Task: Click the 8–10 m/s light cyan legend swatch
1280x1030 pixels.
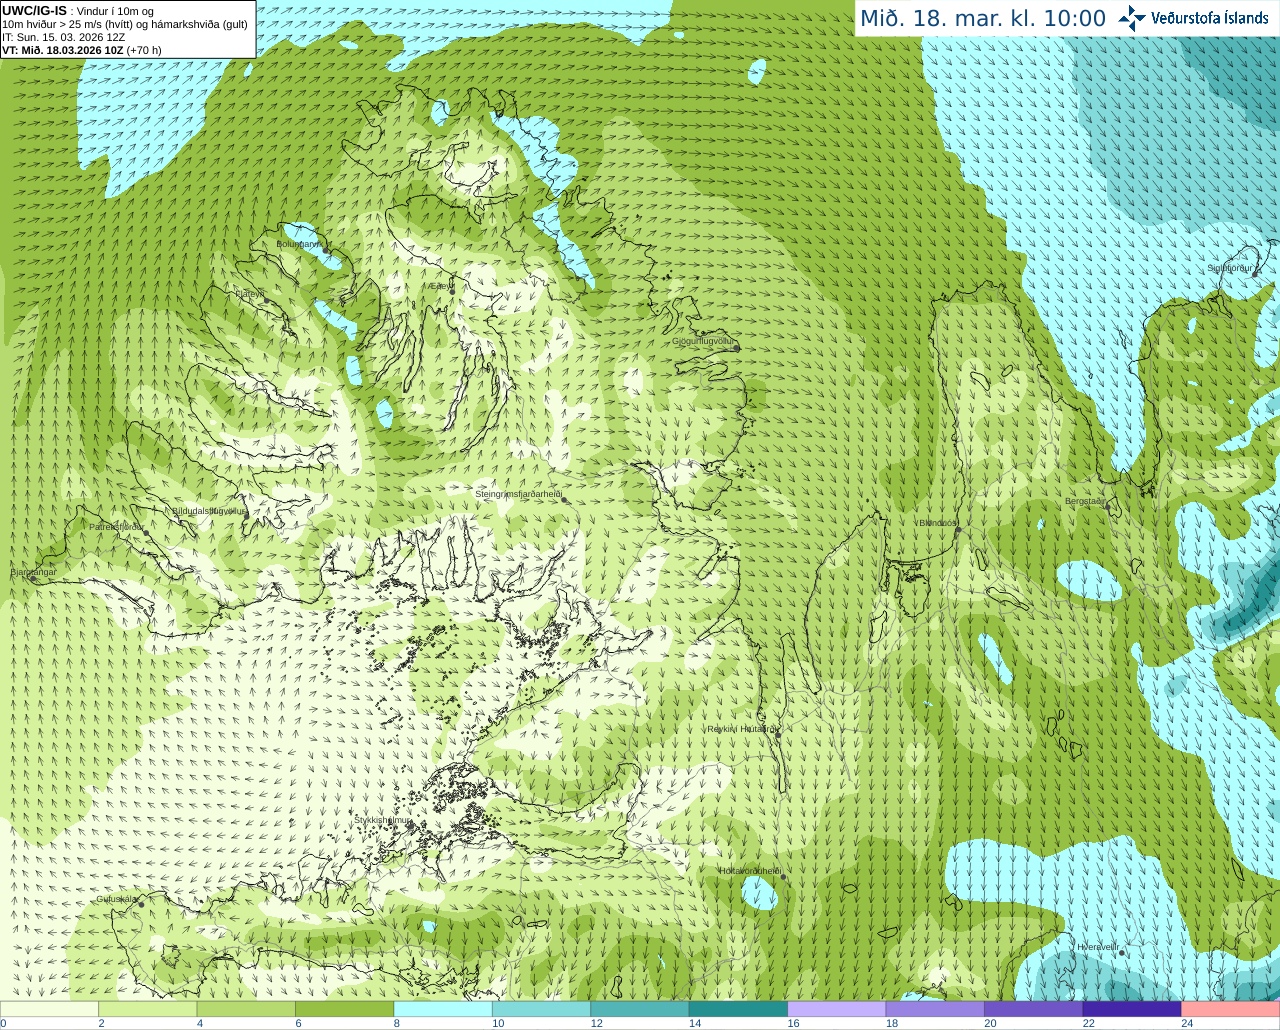Action: 443,1009
